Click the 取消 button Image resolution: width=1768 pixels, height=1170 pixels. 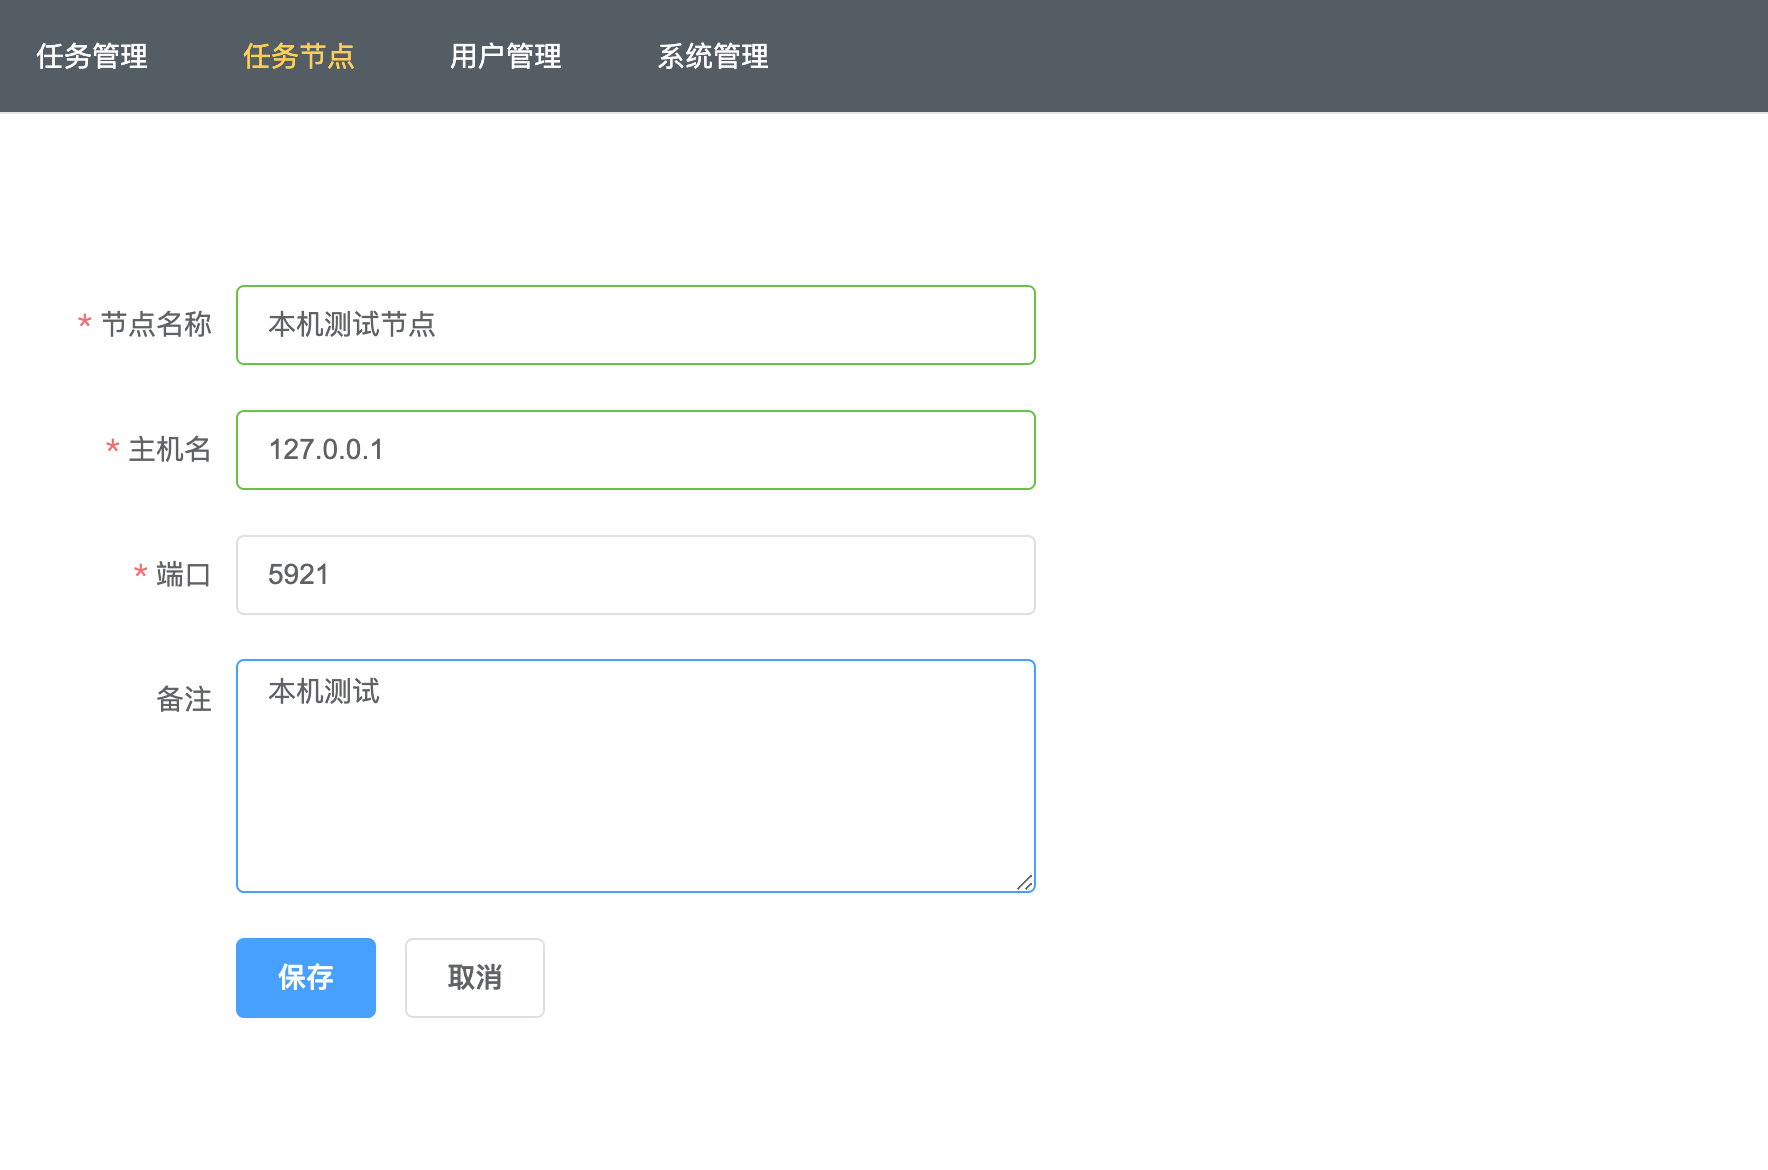tap(475, 978)
